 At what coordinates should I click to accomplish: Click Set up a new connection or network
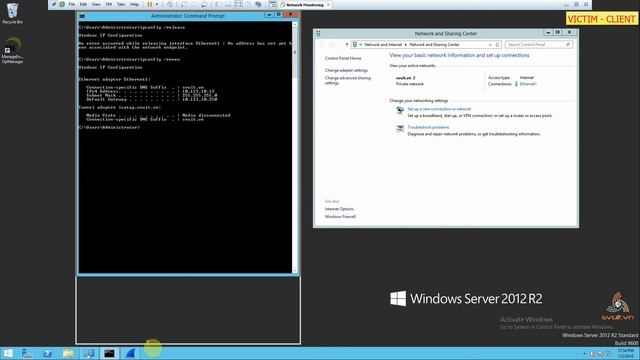439,109
